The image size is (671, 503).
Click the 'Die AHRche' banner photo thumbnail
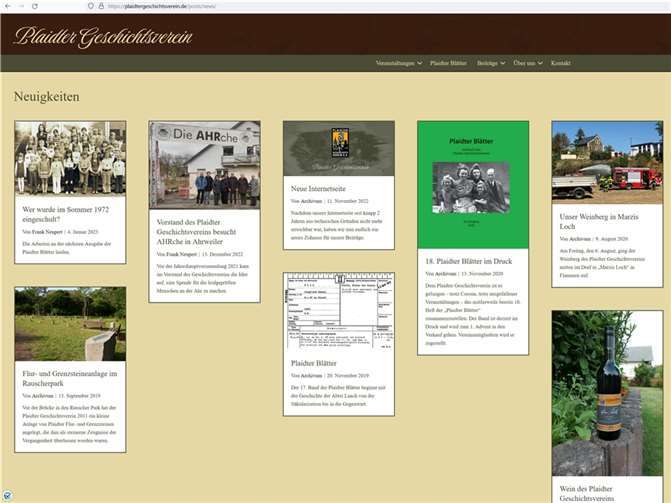[205, 165]
